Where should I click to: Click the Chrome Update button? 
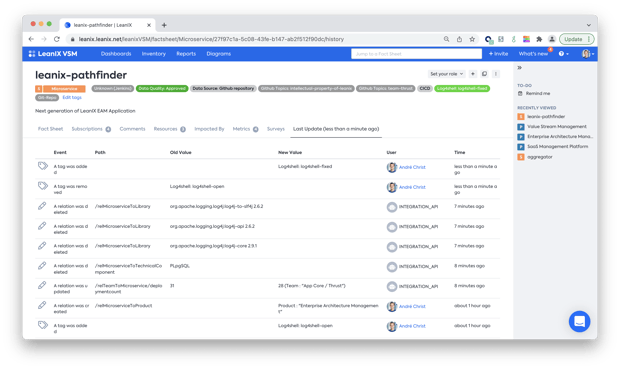tap(576, 39)
